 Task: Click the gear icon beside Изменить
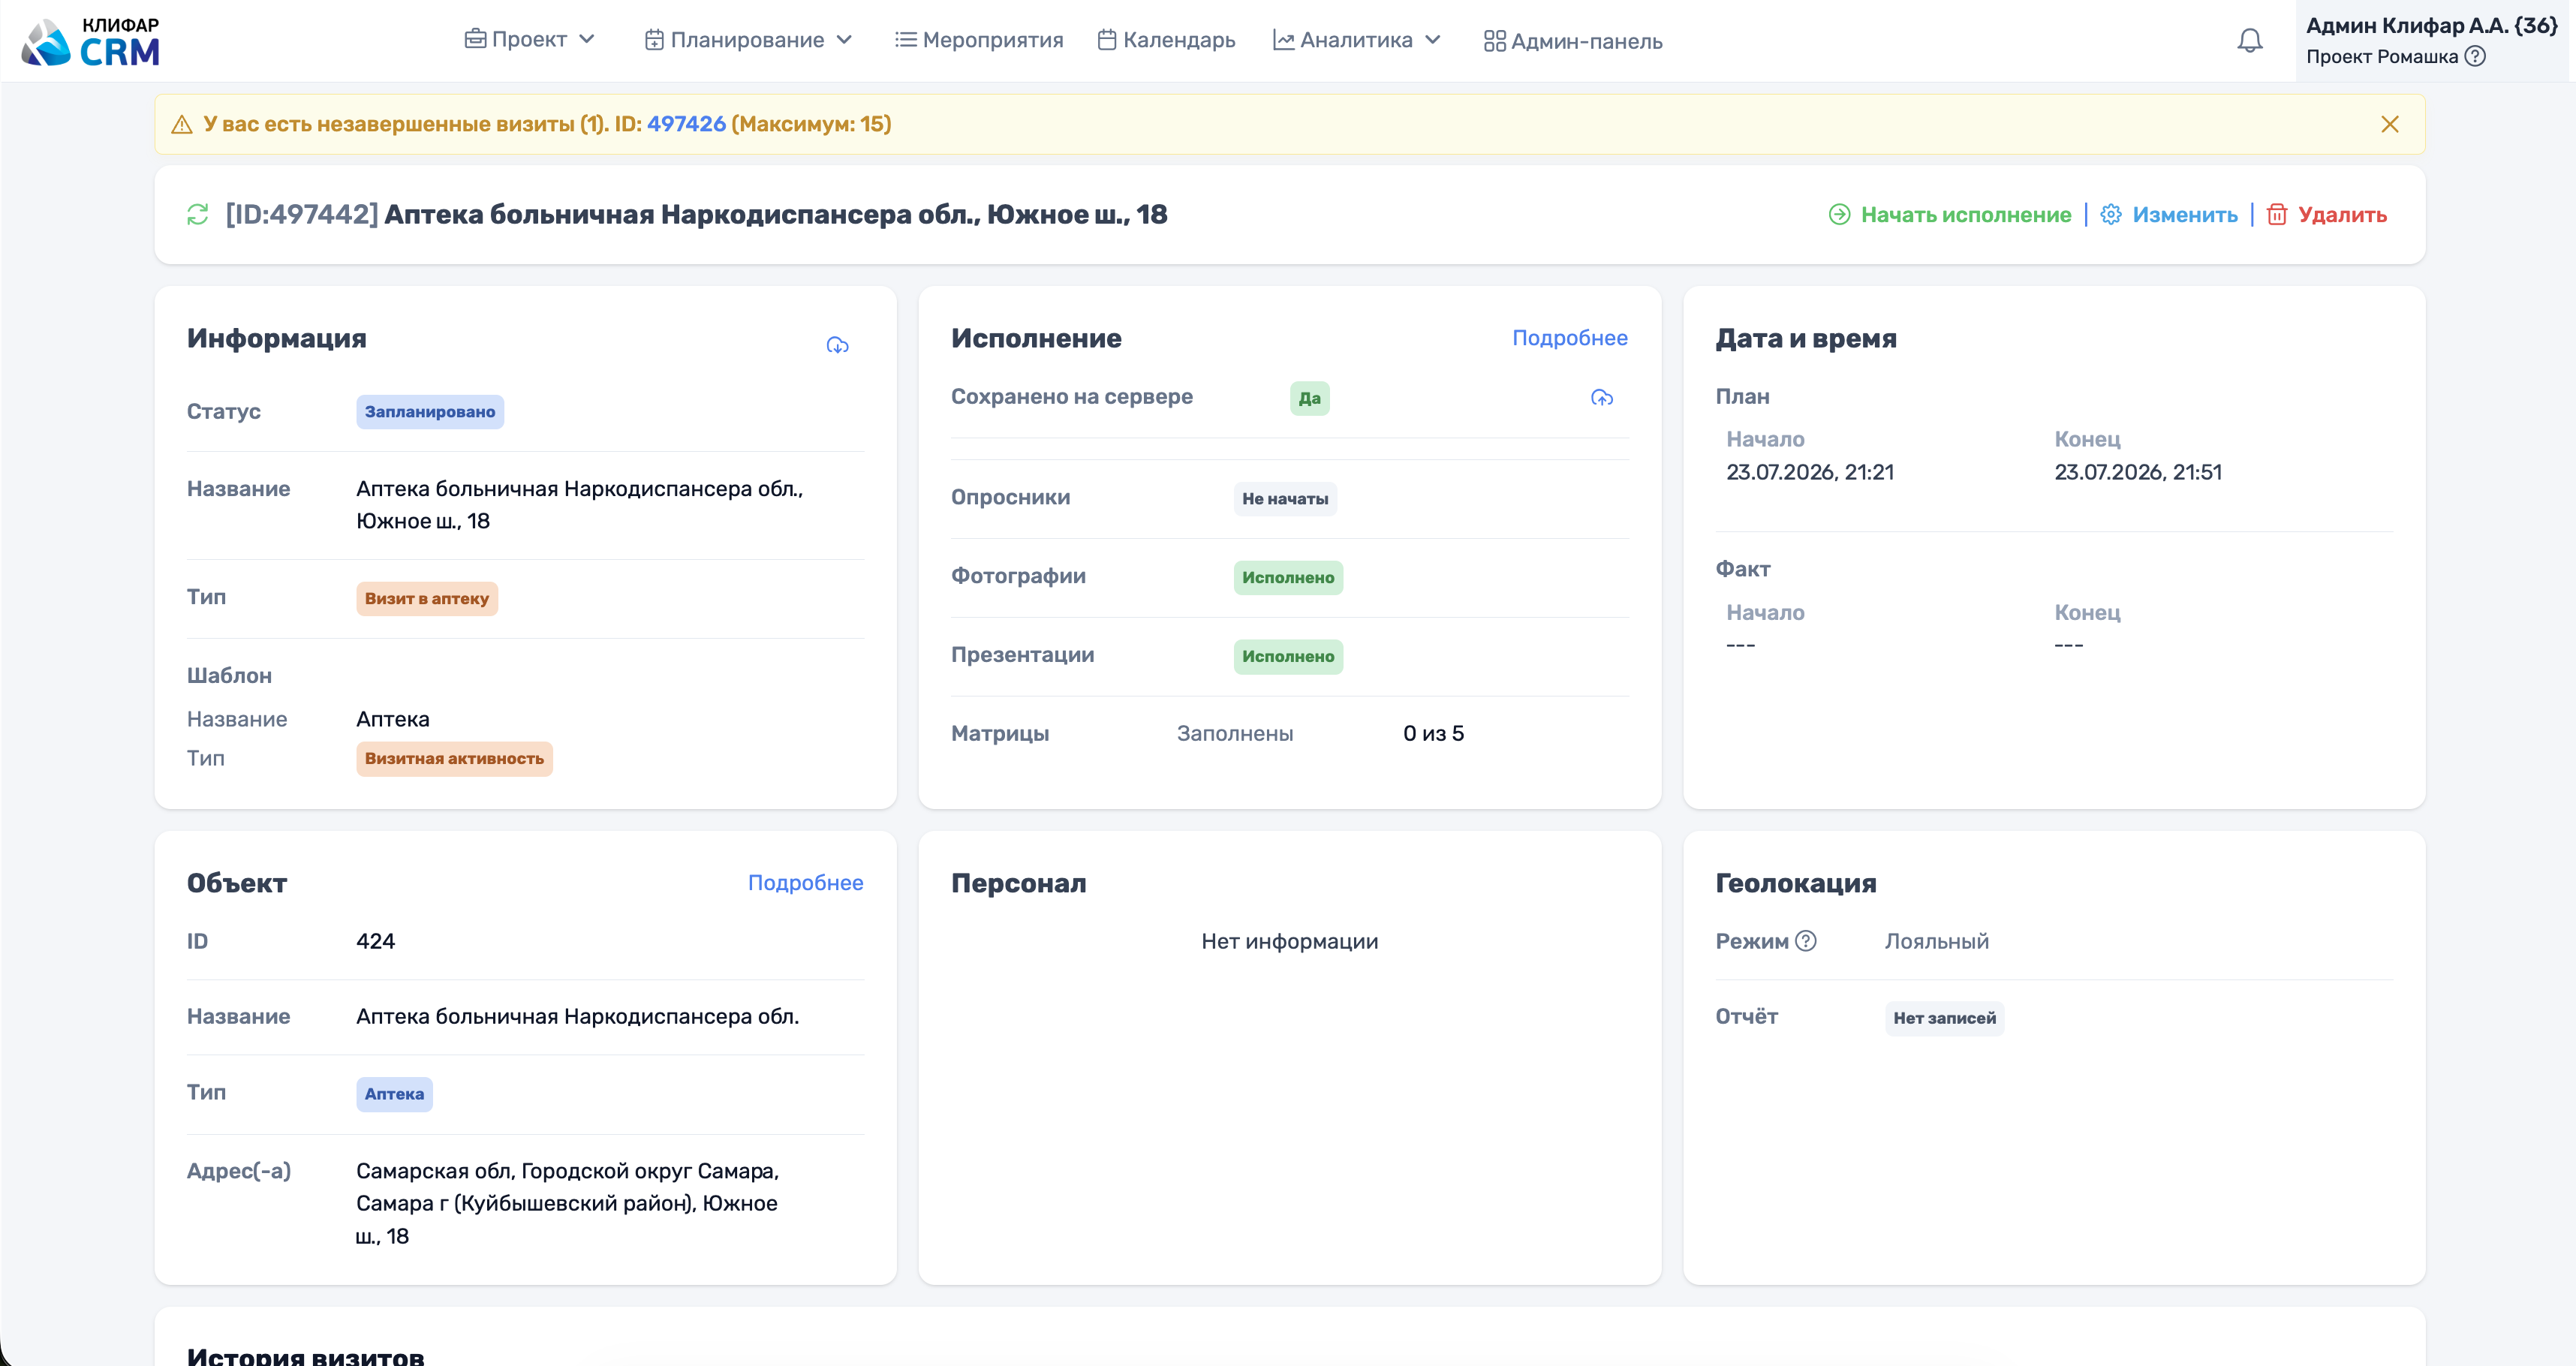coord(2111,214)
